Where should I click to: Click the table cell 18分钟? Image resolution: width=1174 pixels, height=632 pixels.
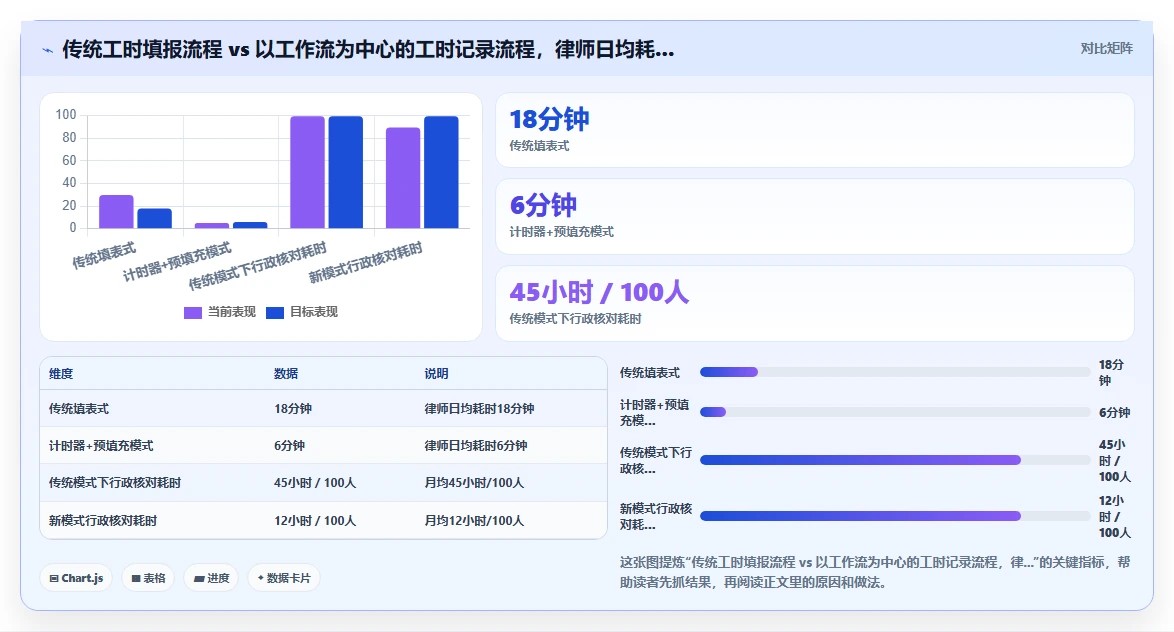[293, 409]
